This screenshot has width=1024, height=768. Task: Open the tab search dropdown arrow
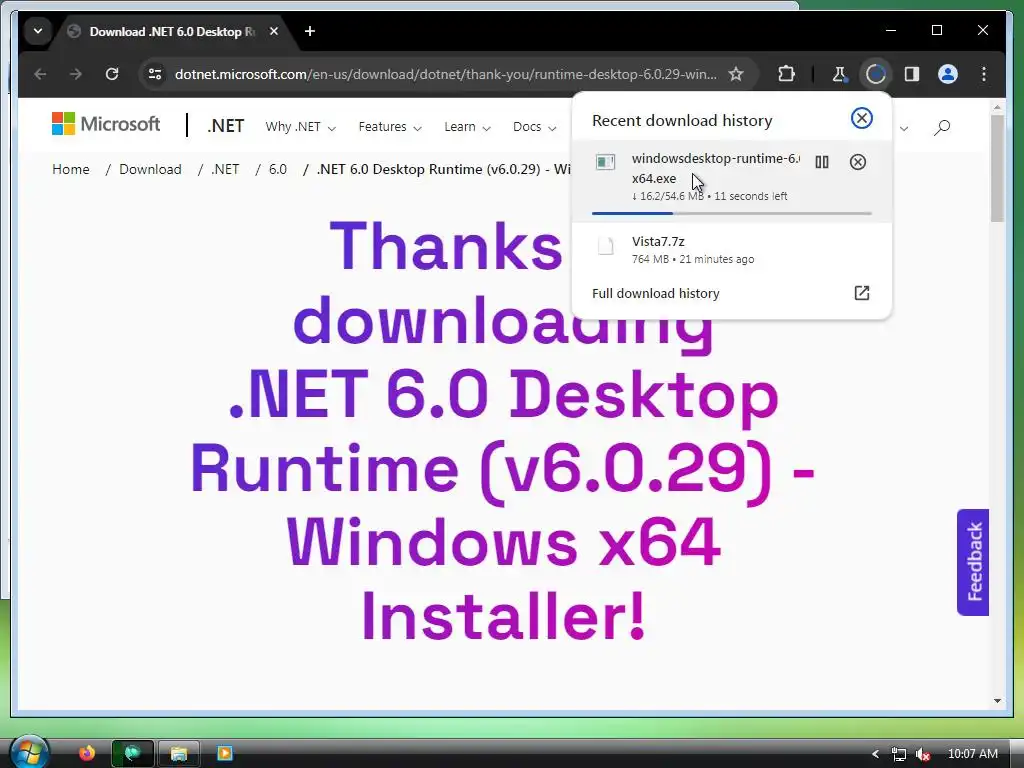[x=38, y=31]
